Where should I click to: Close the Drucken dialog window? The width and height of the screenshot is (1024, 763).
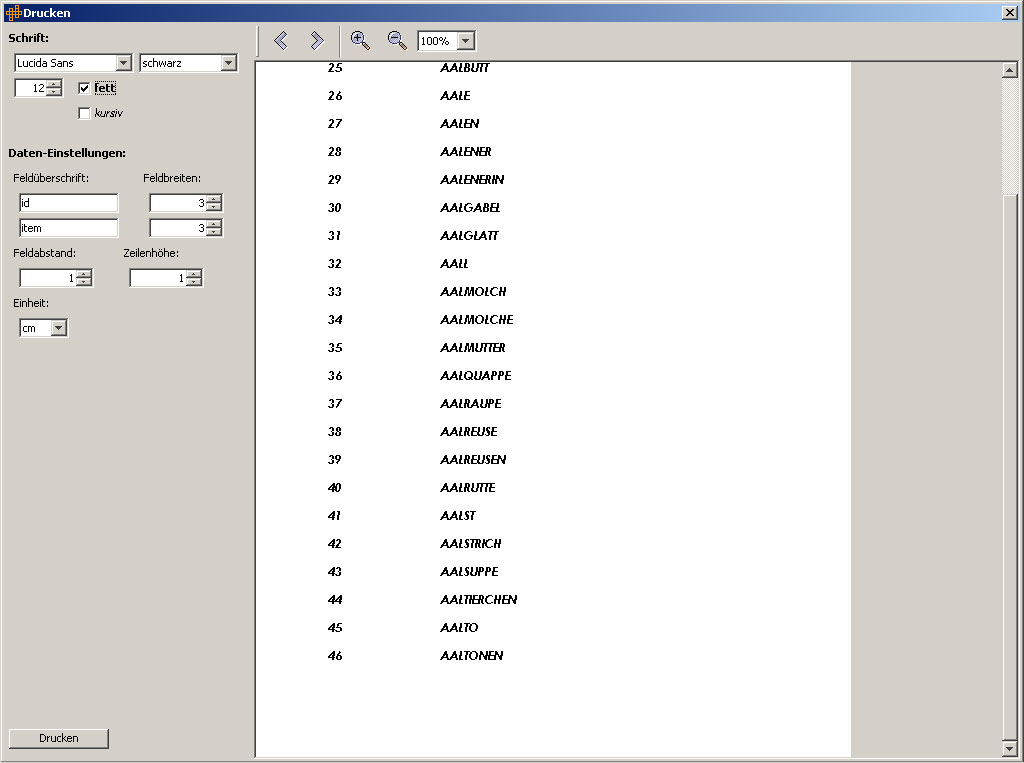[x=1009, y=12]
